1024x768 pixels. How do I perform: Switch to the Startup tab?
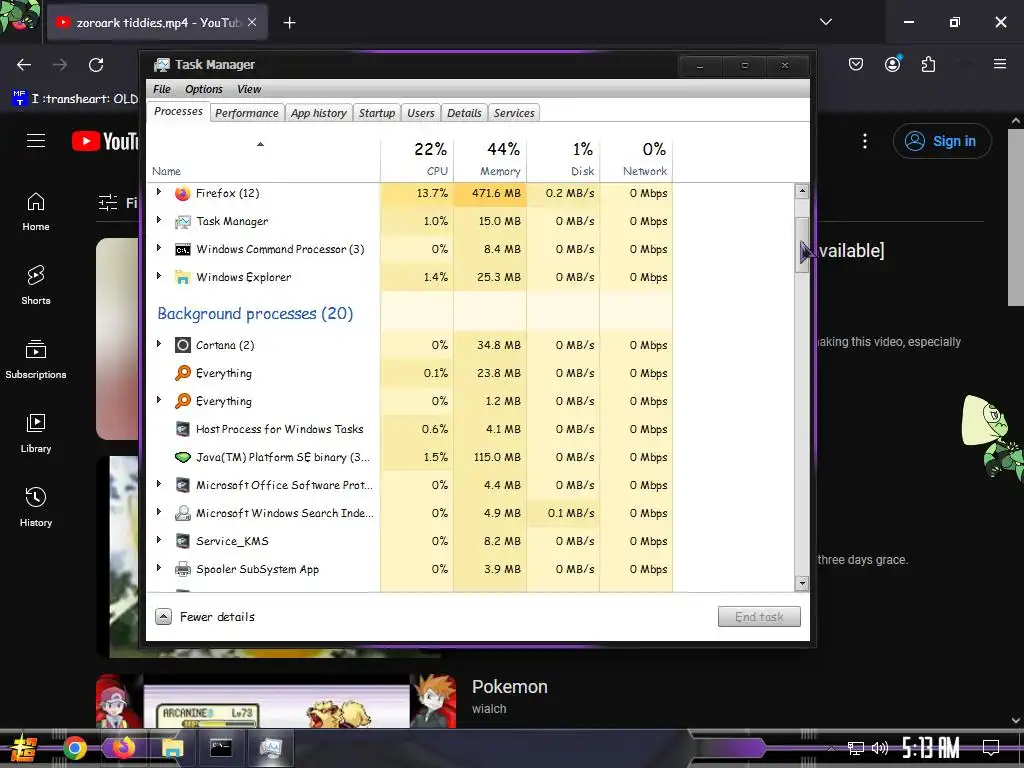click(377, 113)
